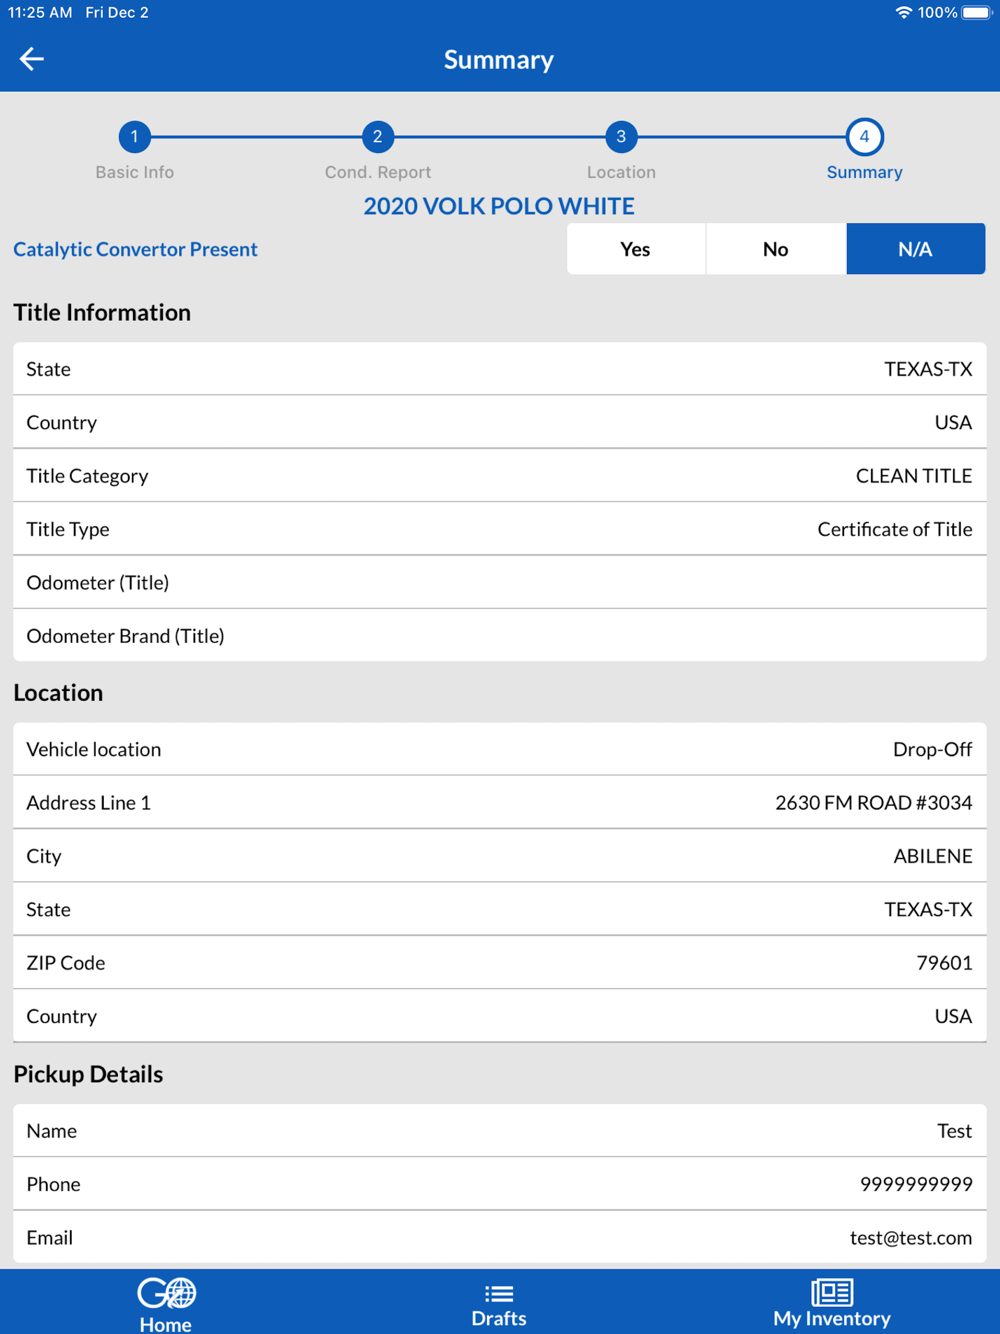Select Yes for Catalytic Convertor Present

(636, 249)
